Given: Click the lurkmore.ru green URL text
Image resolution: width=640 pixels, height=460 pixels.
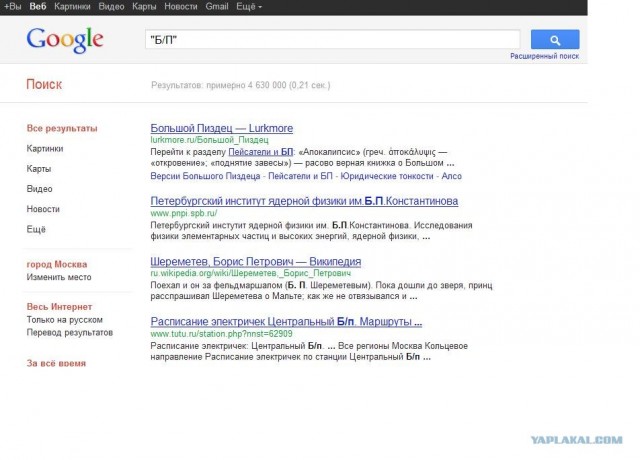Looking at the screenshot, I should click(209, 140).
